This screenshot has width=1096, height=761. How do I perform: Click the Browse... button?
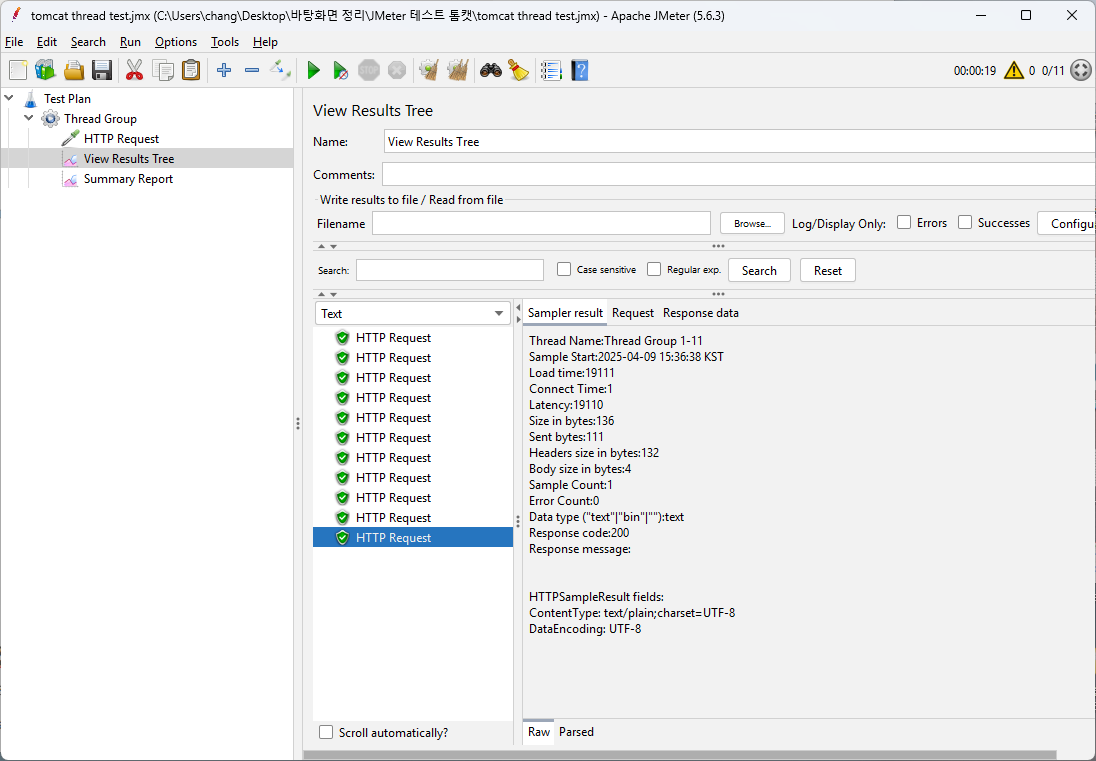[x=752, y=224]
